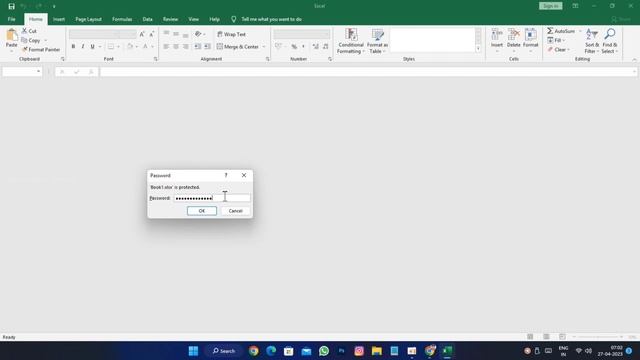The height and width of the screenshot is (360, 640).
Task: Switch to the Data tab
Action: click(x=147, y=19)
